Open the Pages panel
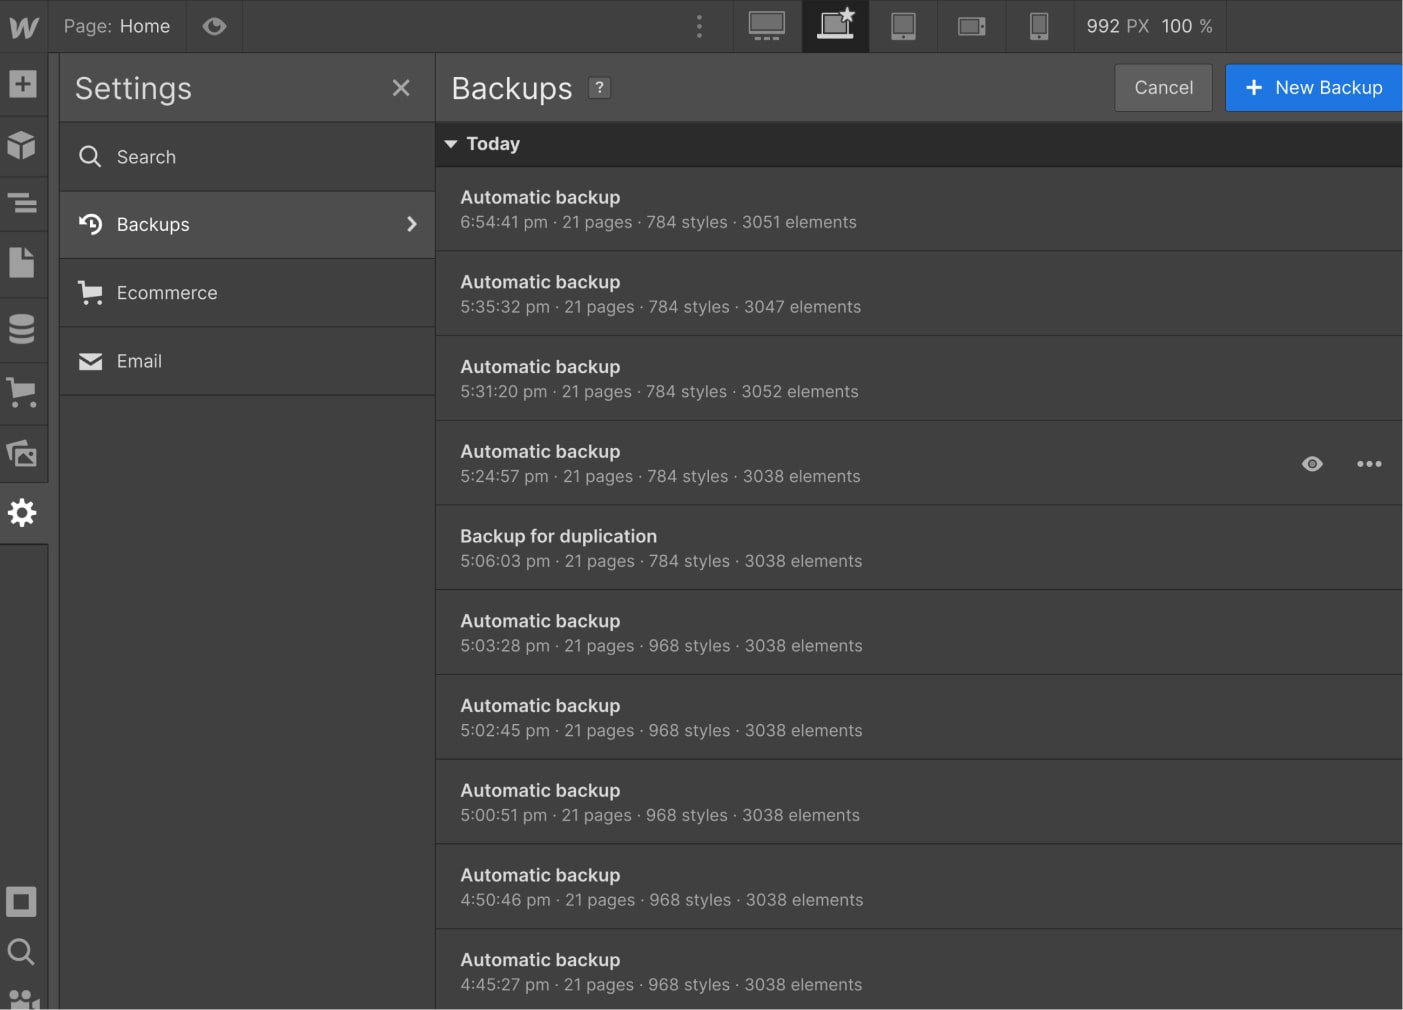 click(22, 262)
